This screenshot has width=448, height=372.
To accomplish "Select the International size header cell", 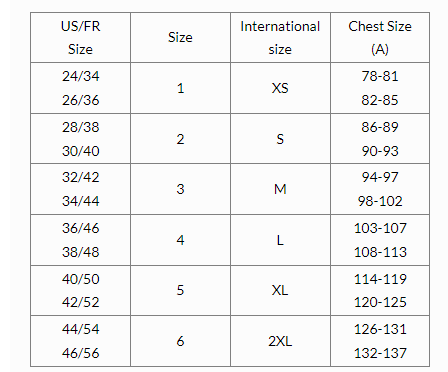I will click(x=280, y=38).
